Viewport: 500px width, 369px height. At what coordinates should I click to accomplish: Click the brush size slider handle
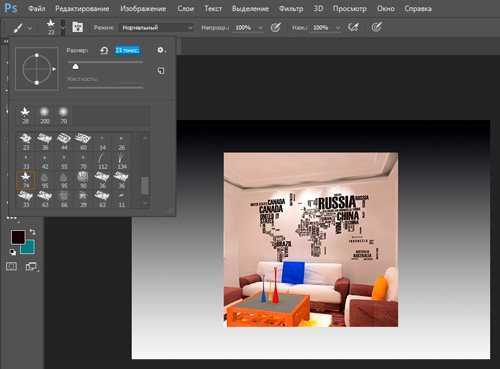(x=76, y=67)
